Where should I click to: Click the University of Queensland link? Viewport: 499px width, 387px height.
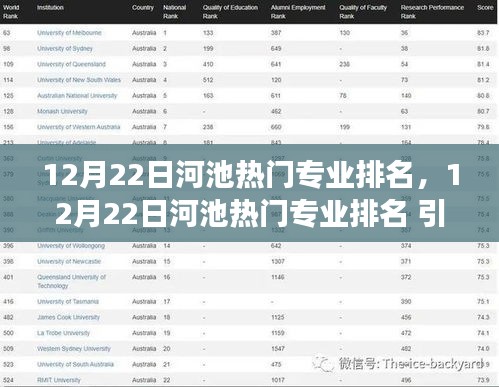tap(71, 64)
